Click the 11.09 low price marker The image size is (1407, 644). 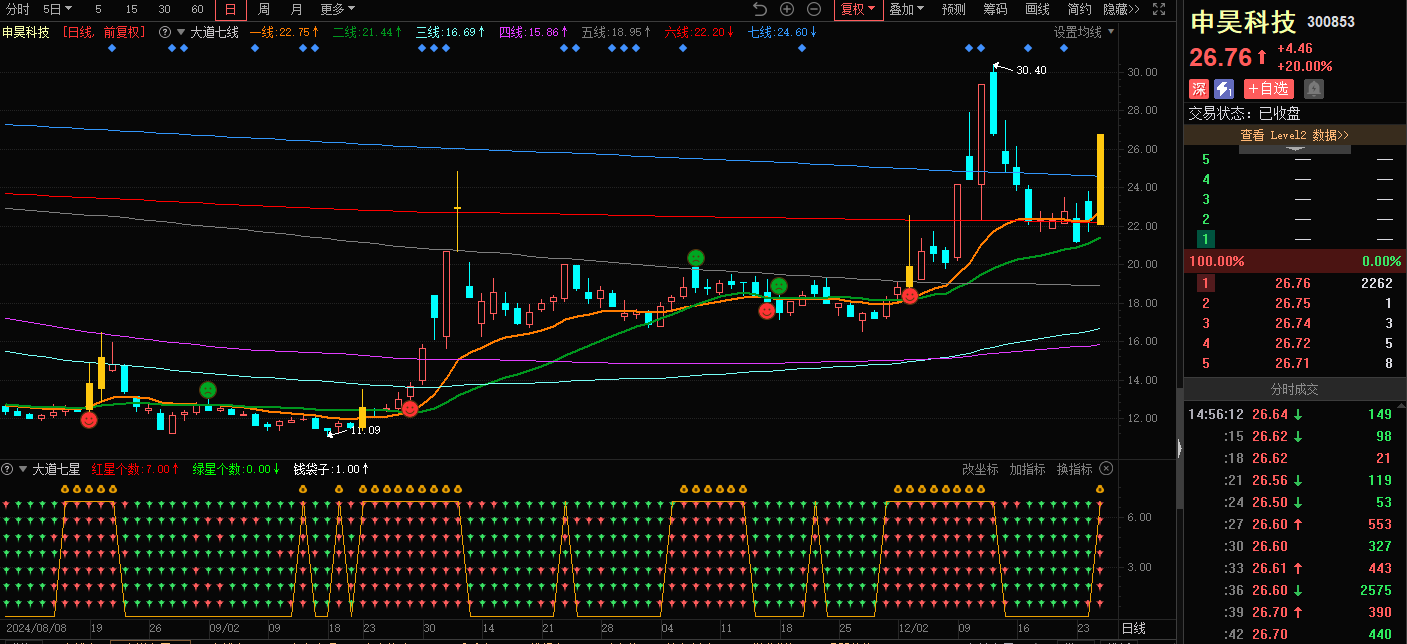point(366,430)
